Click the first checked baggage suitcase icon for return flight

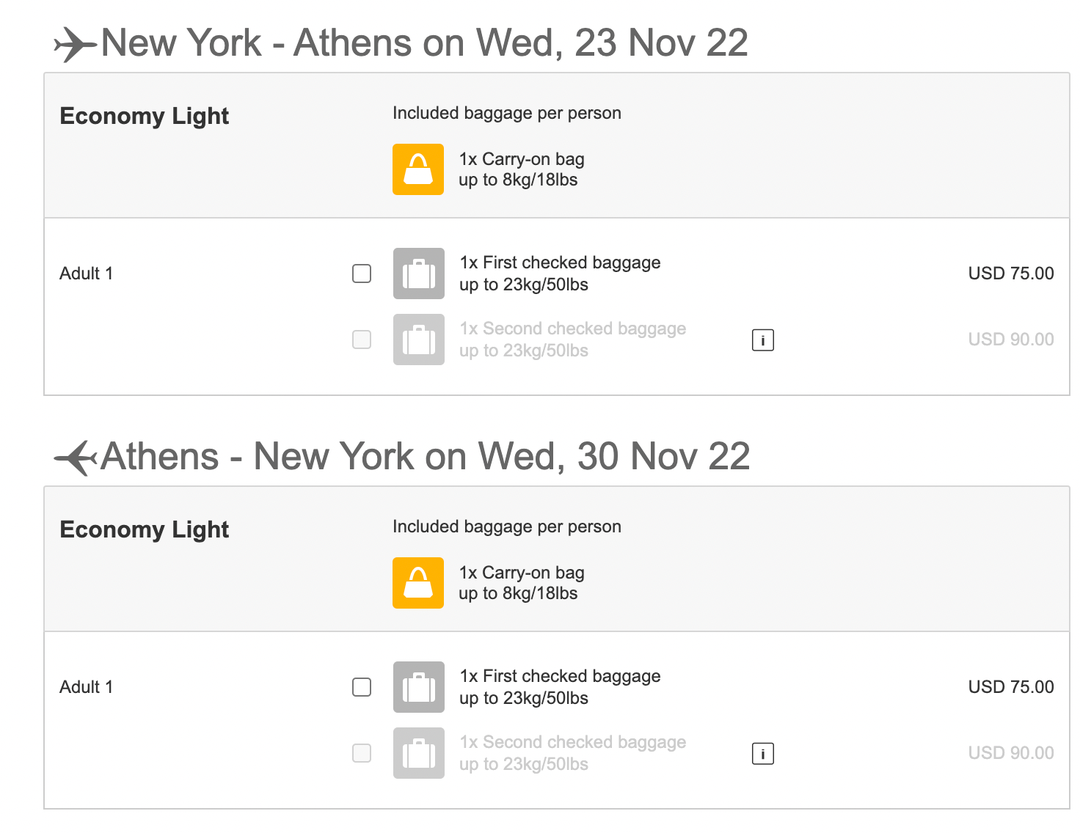point(418,687)
